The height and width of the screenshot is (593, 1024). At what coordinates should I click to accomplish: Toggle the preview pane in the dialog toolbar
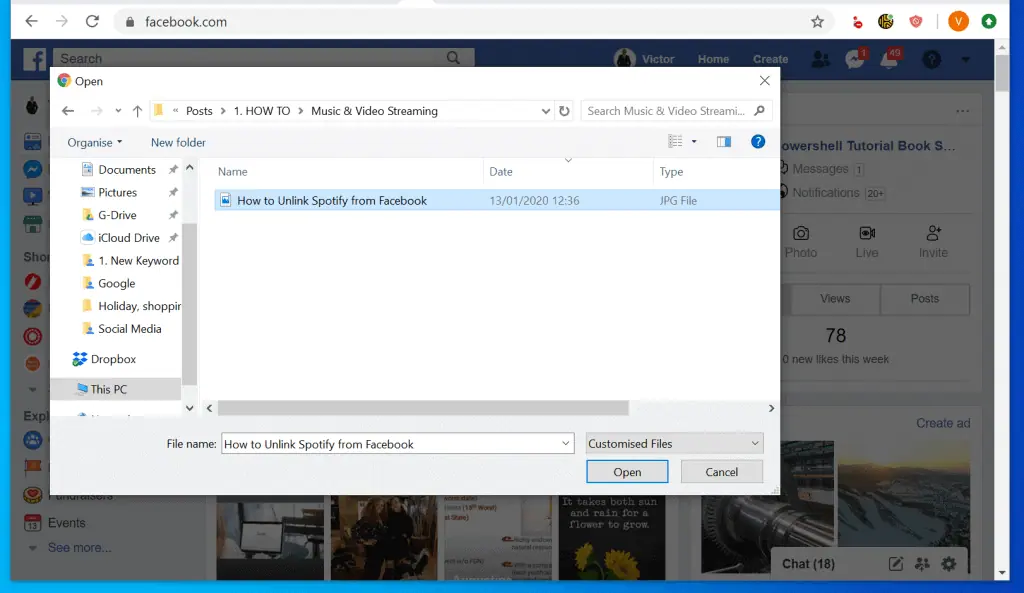click(723, 141)
